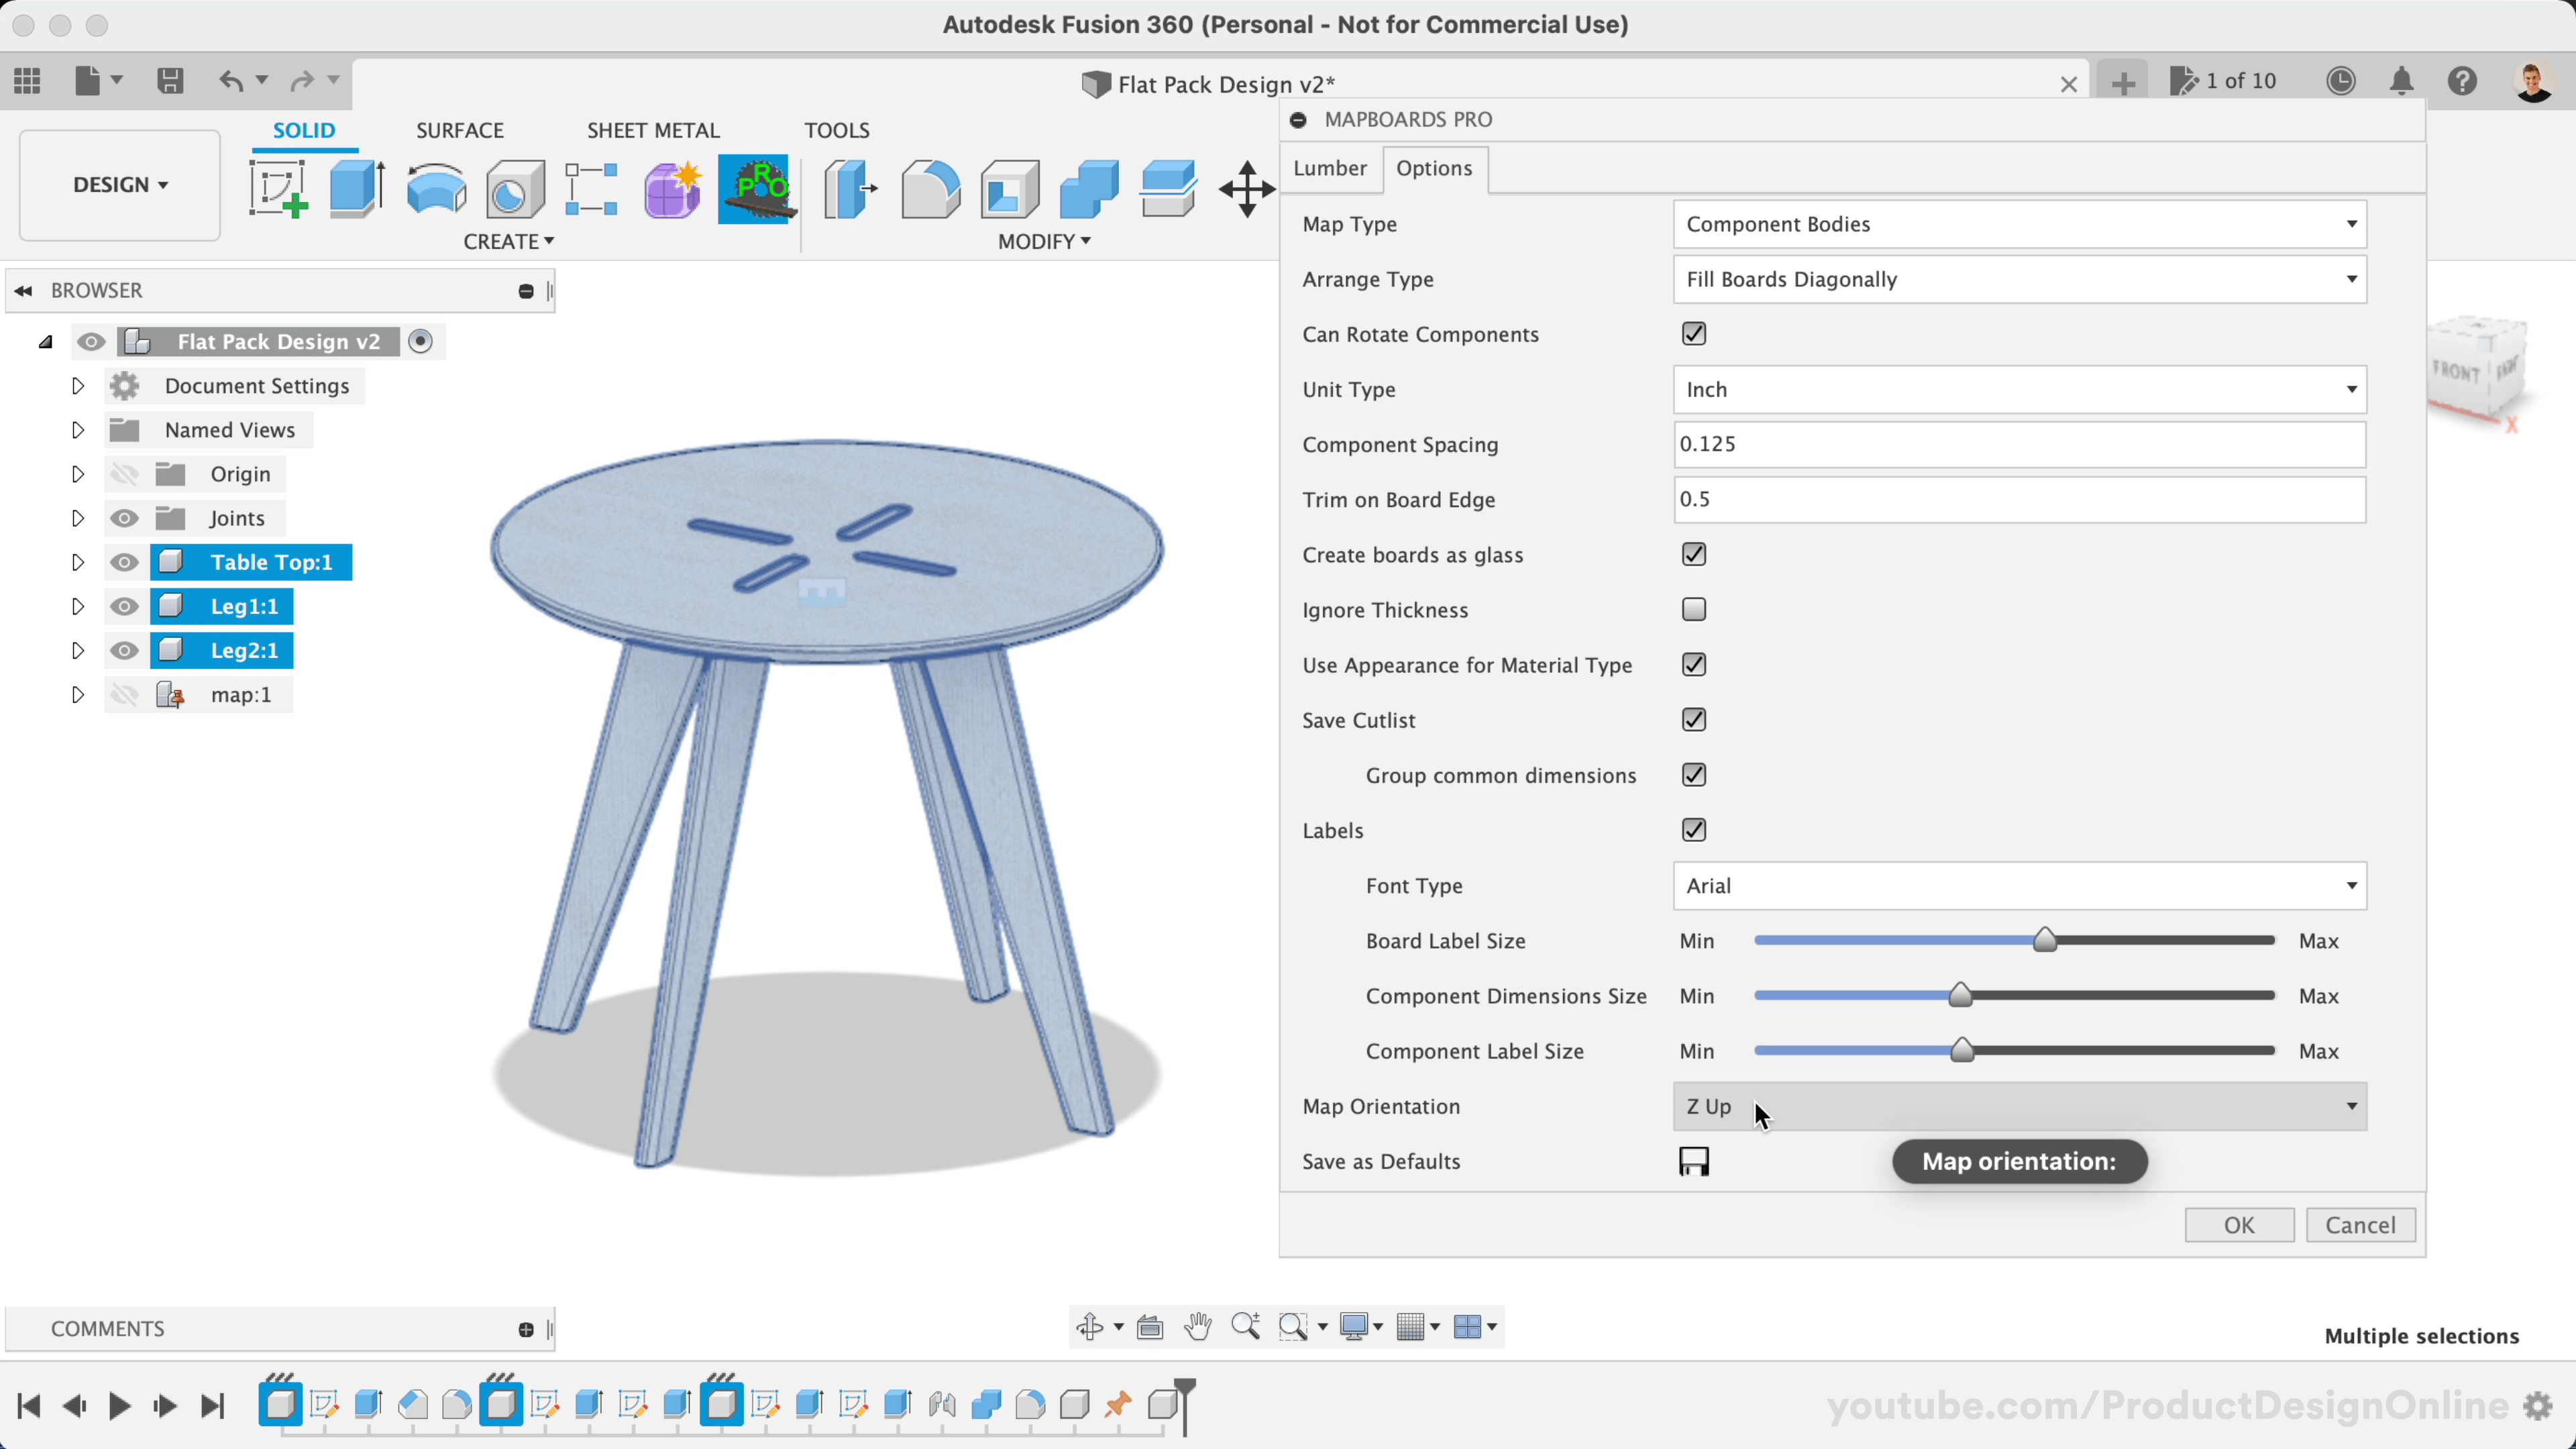Switch to the Options tab
Image resolution: width=2576 pixels, height=1449 pixels.
1434,168
